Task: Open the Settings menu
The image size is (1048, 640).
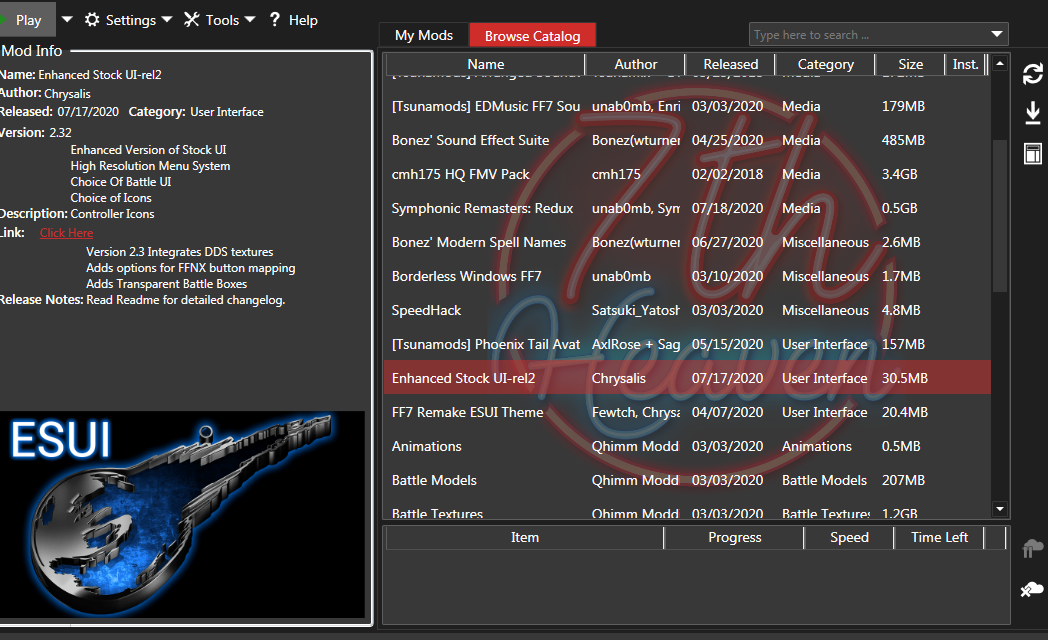Action: [129, 20]
